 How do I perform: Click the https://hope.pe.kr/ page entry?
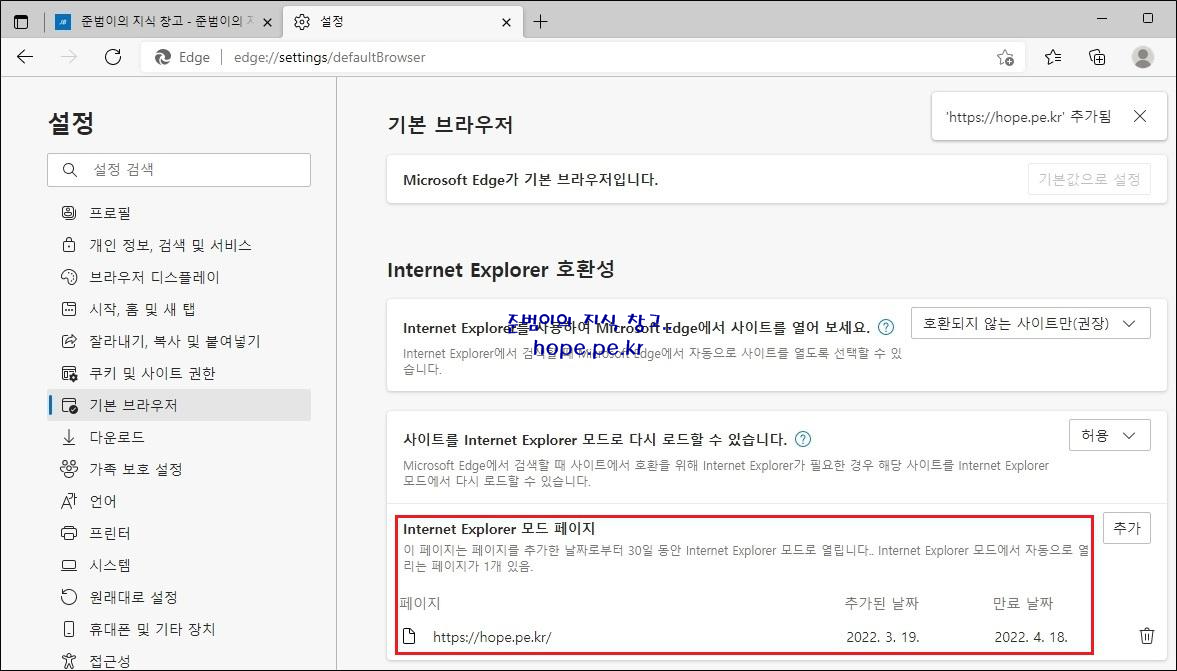click(x=492, y=637)
